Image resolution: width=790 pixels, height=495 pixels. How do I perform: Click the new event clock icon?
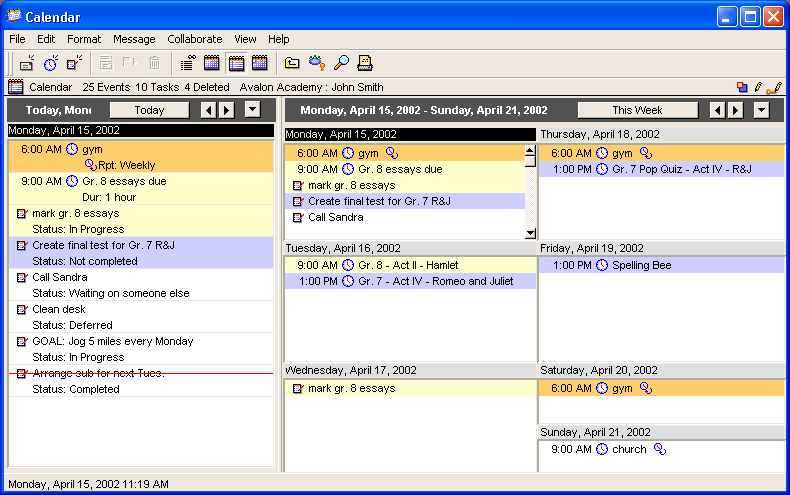point(51,63)
